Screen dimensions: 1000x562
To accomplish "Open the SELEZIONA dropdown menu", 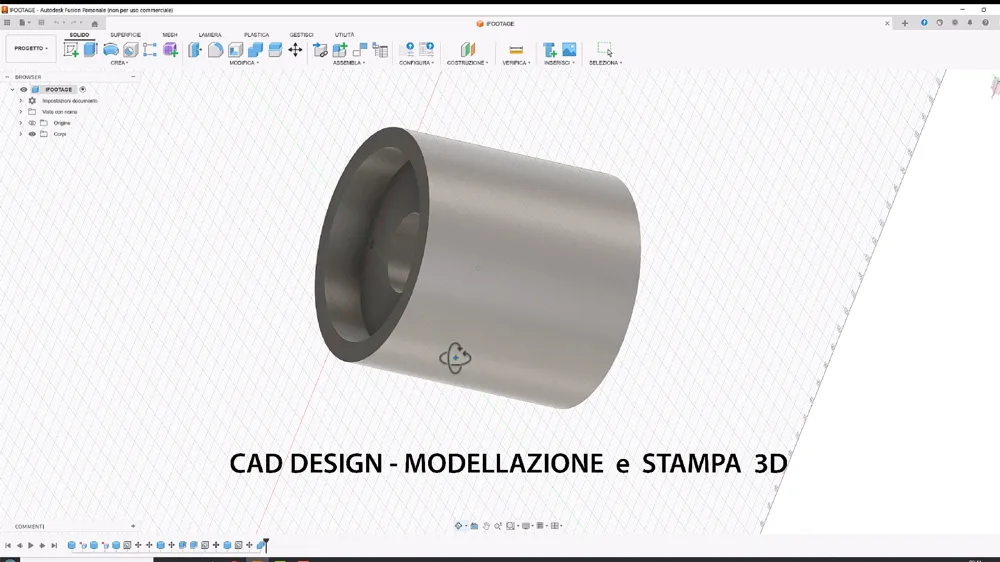I will (x=605, y=63).
